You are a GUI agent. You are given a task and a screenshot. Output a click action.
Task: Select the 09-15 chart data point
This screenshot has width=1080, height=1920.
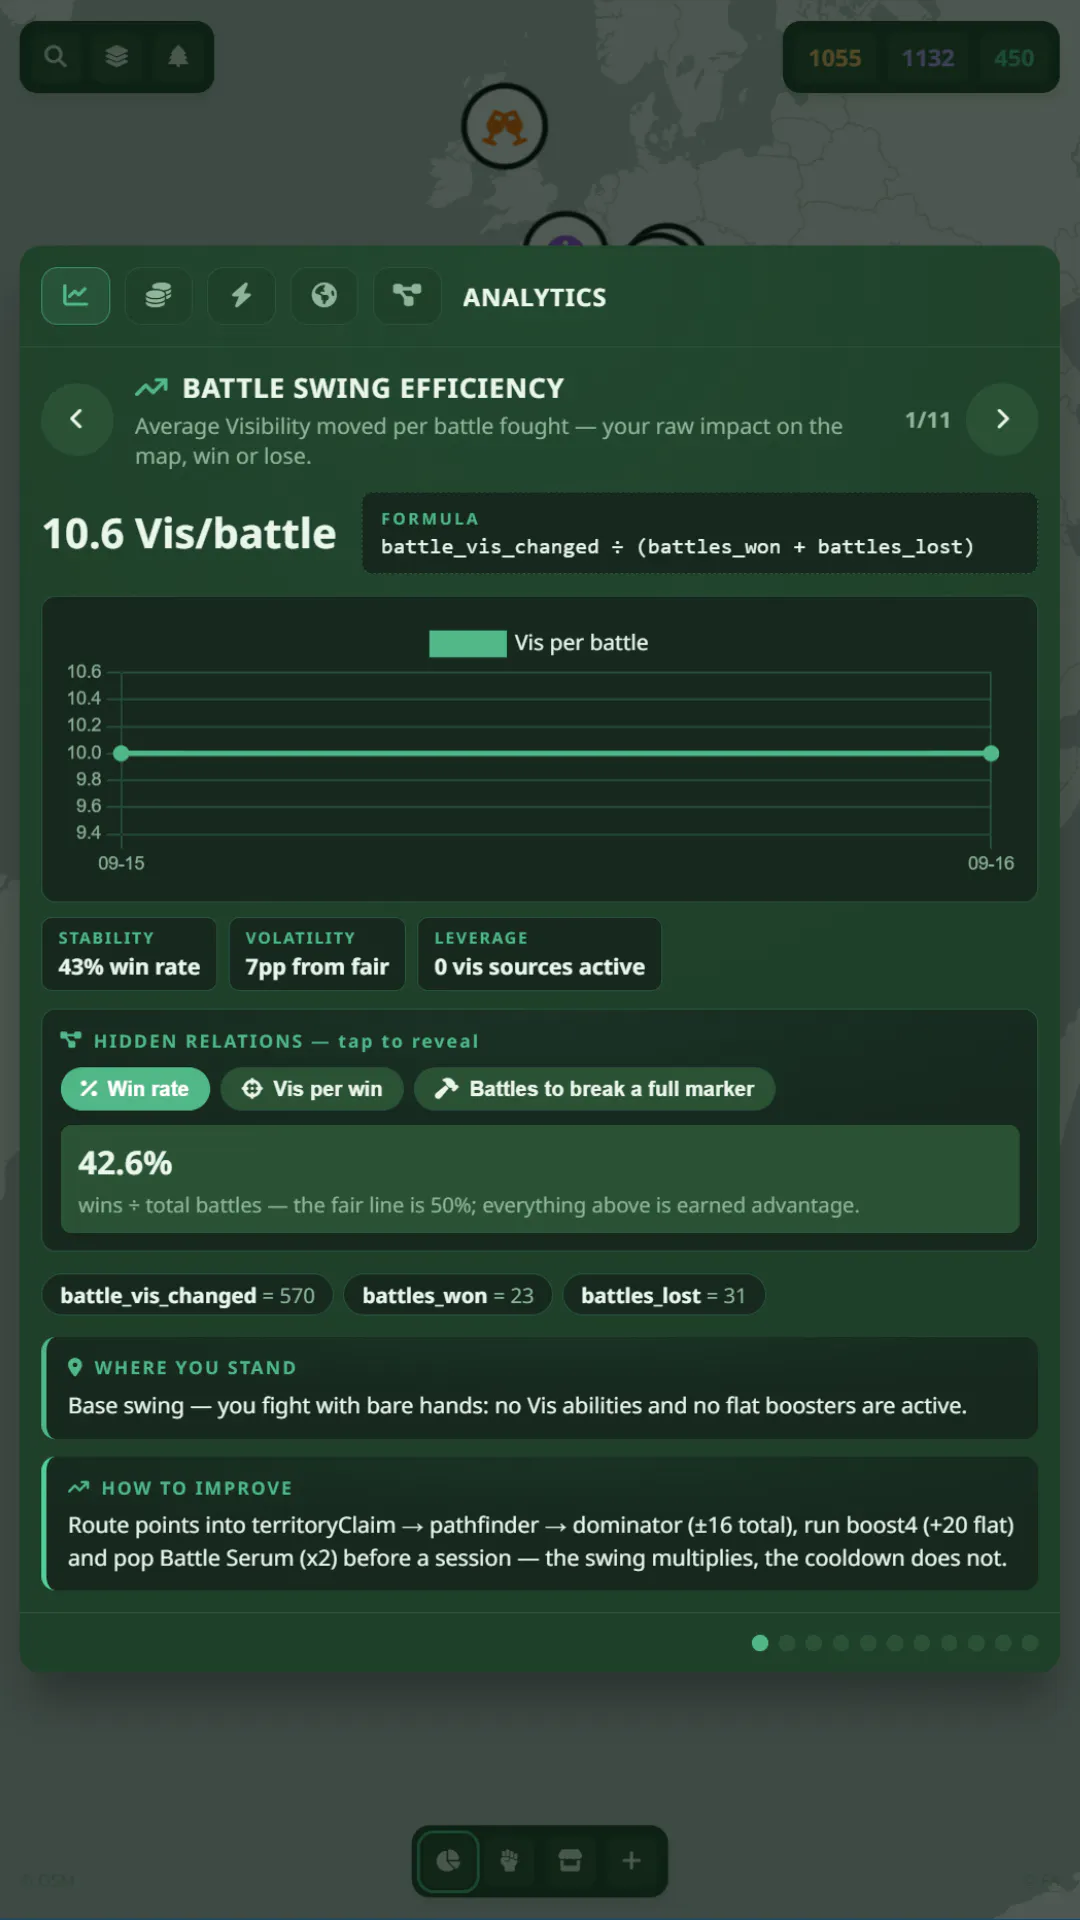pos(121,753)
